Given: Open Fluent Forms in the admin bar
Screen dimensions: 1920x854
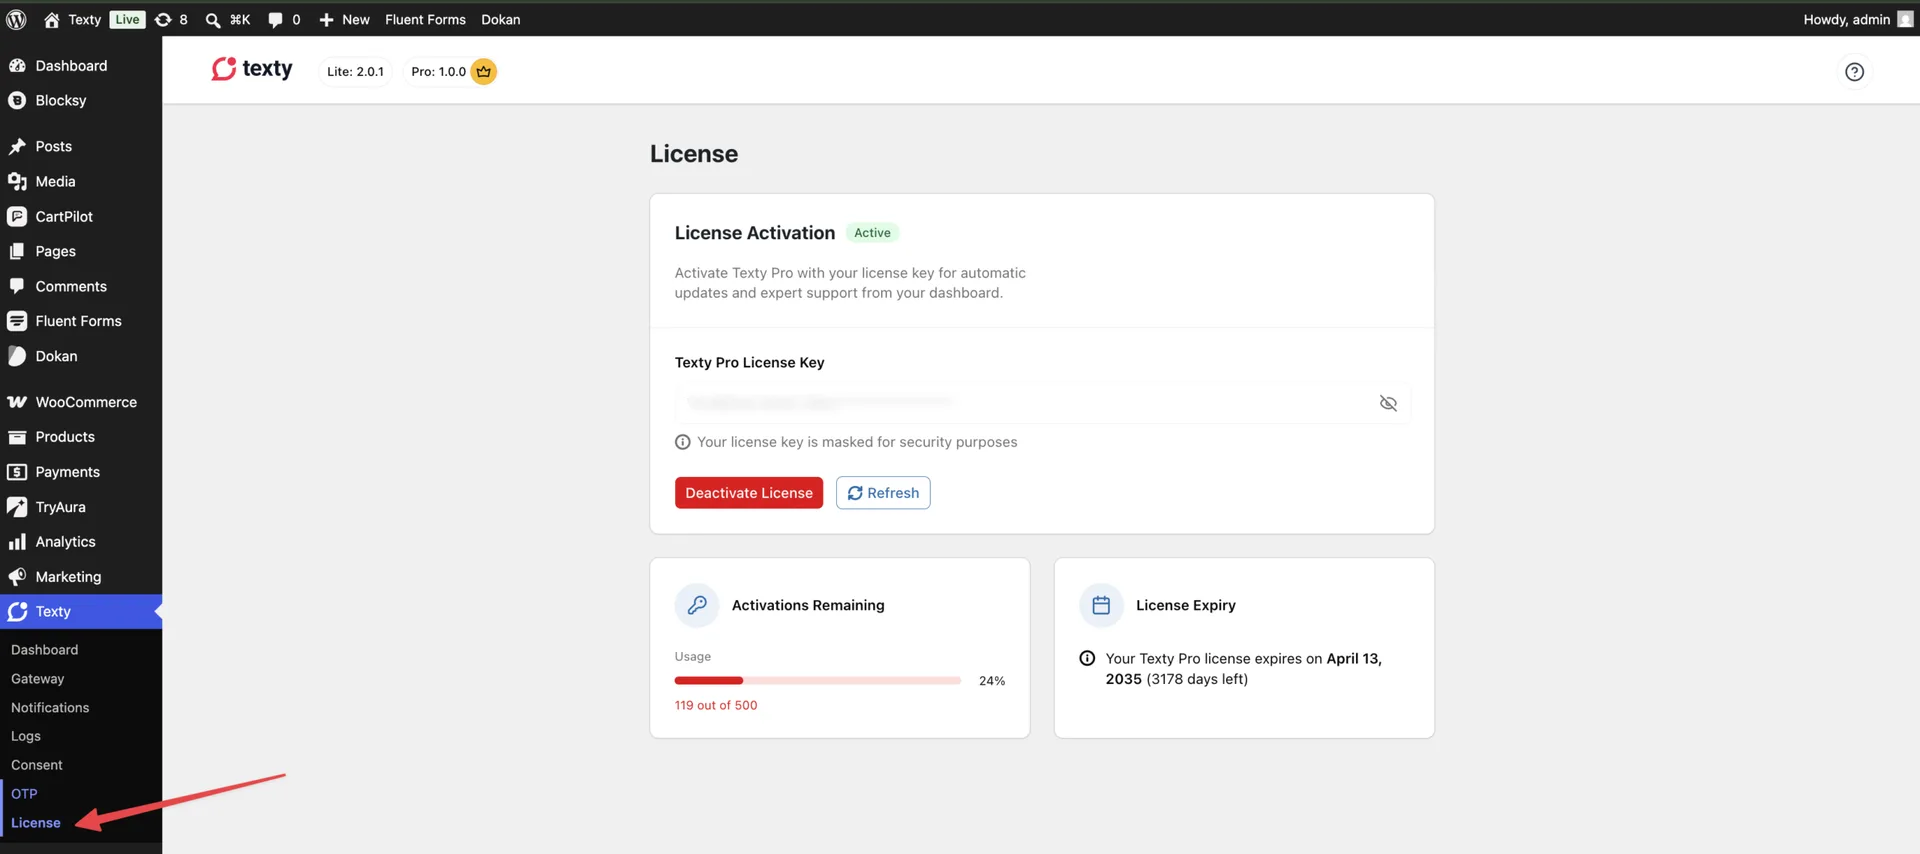Looking at the screenshot, I should tap(425, 19).
